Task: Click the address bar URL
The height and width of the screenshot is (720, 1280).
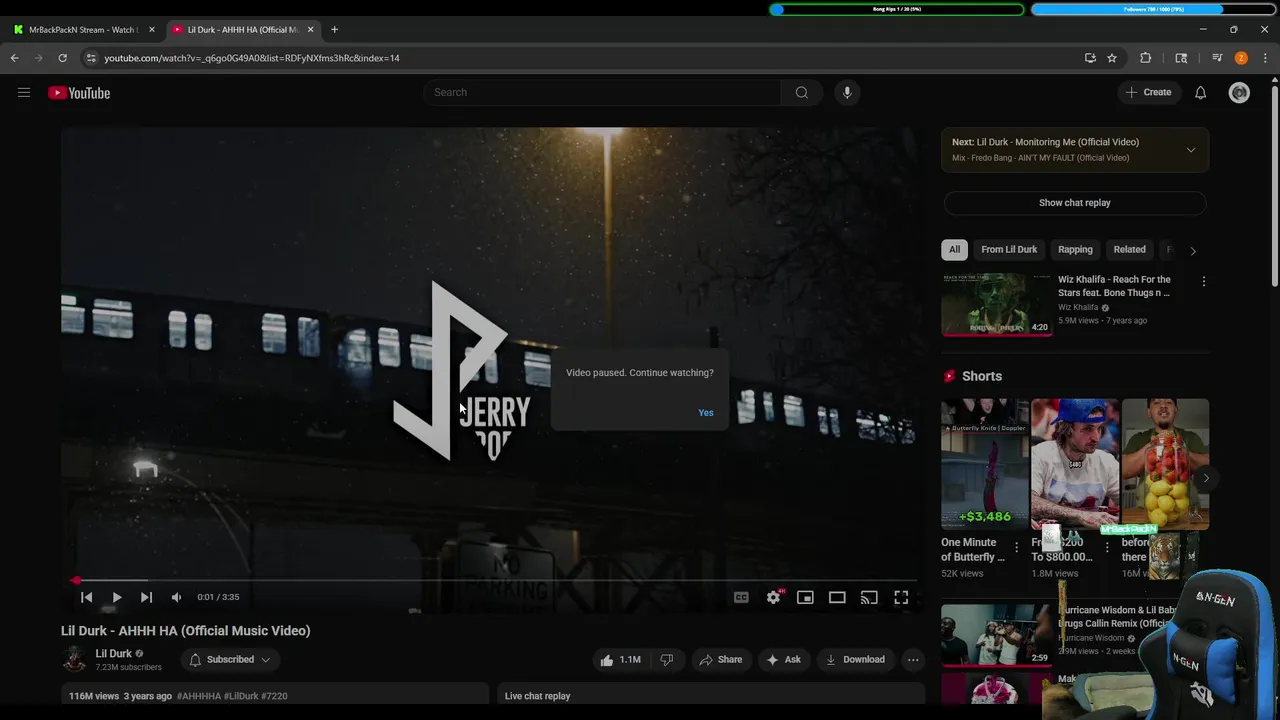Action: point(252,58)
